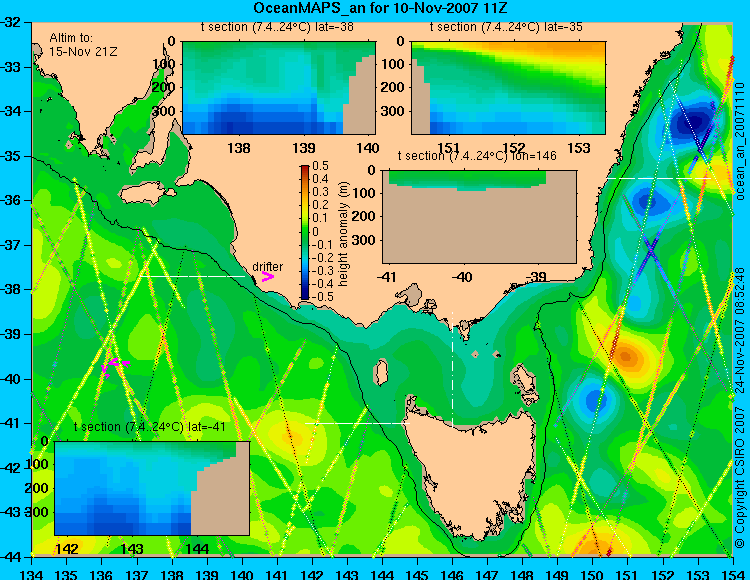This screenshot has width=750, height=580.
Task: Click the "t section (7.4..24°C) lat=-38" inset title
Action: point(277,27)
